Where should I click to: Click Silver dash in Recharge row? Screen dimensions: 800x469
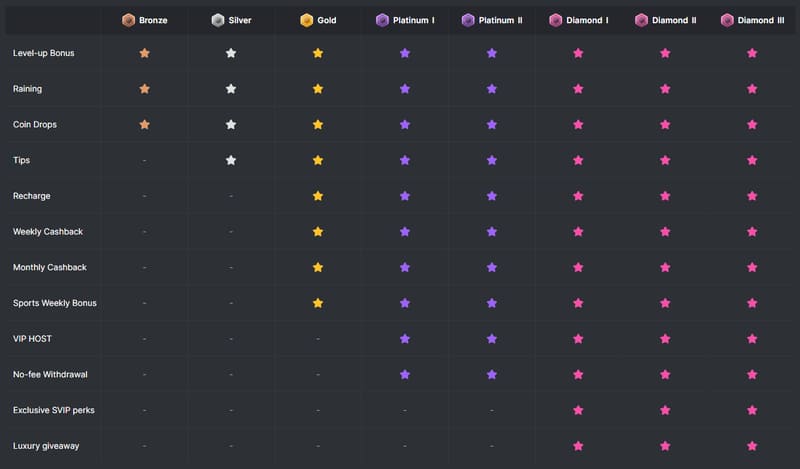click(231, 196)
